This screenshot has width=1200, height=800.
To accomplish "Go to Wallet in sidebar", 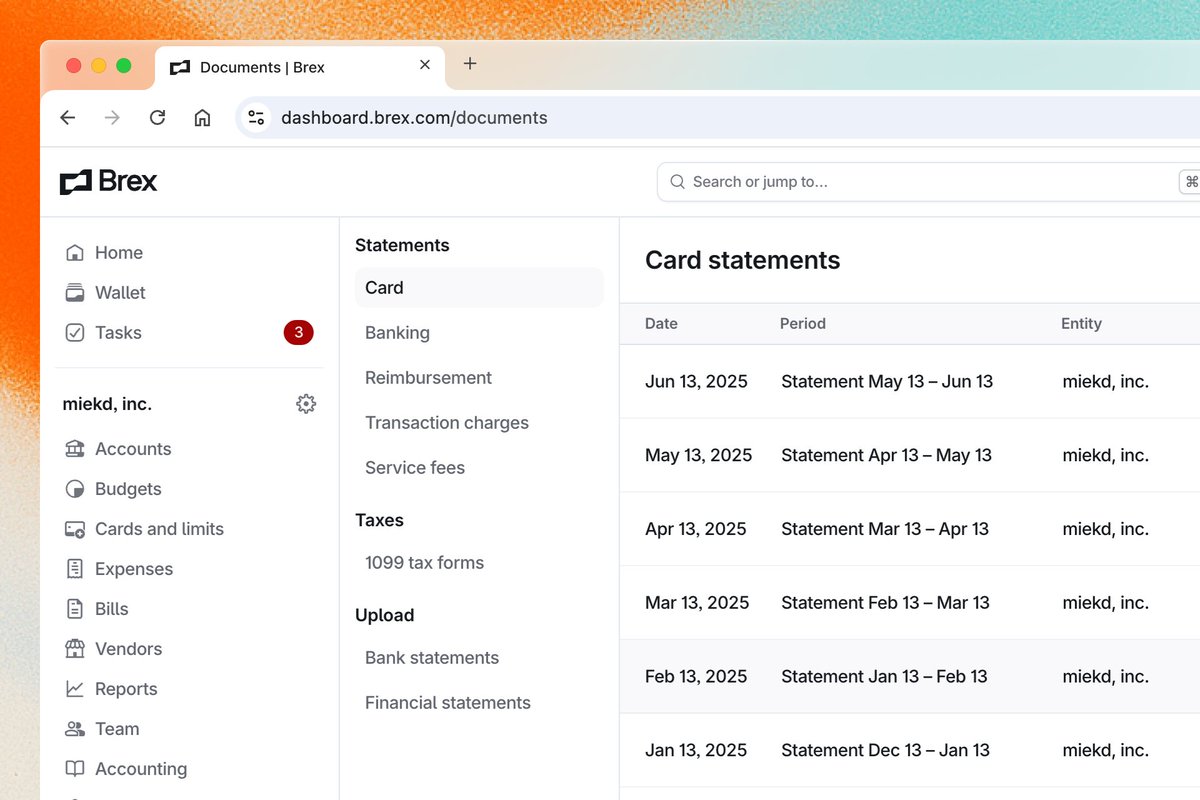I will [120, 293].
